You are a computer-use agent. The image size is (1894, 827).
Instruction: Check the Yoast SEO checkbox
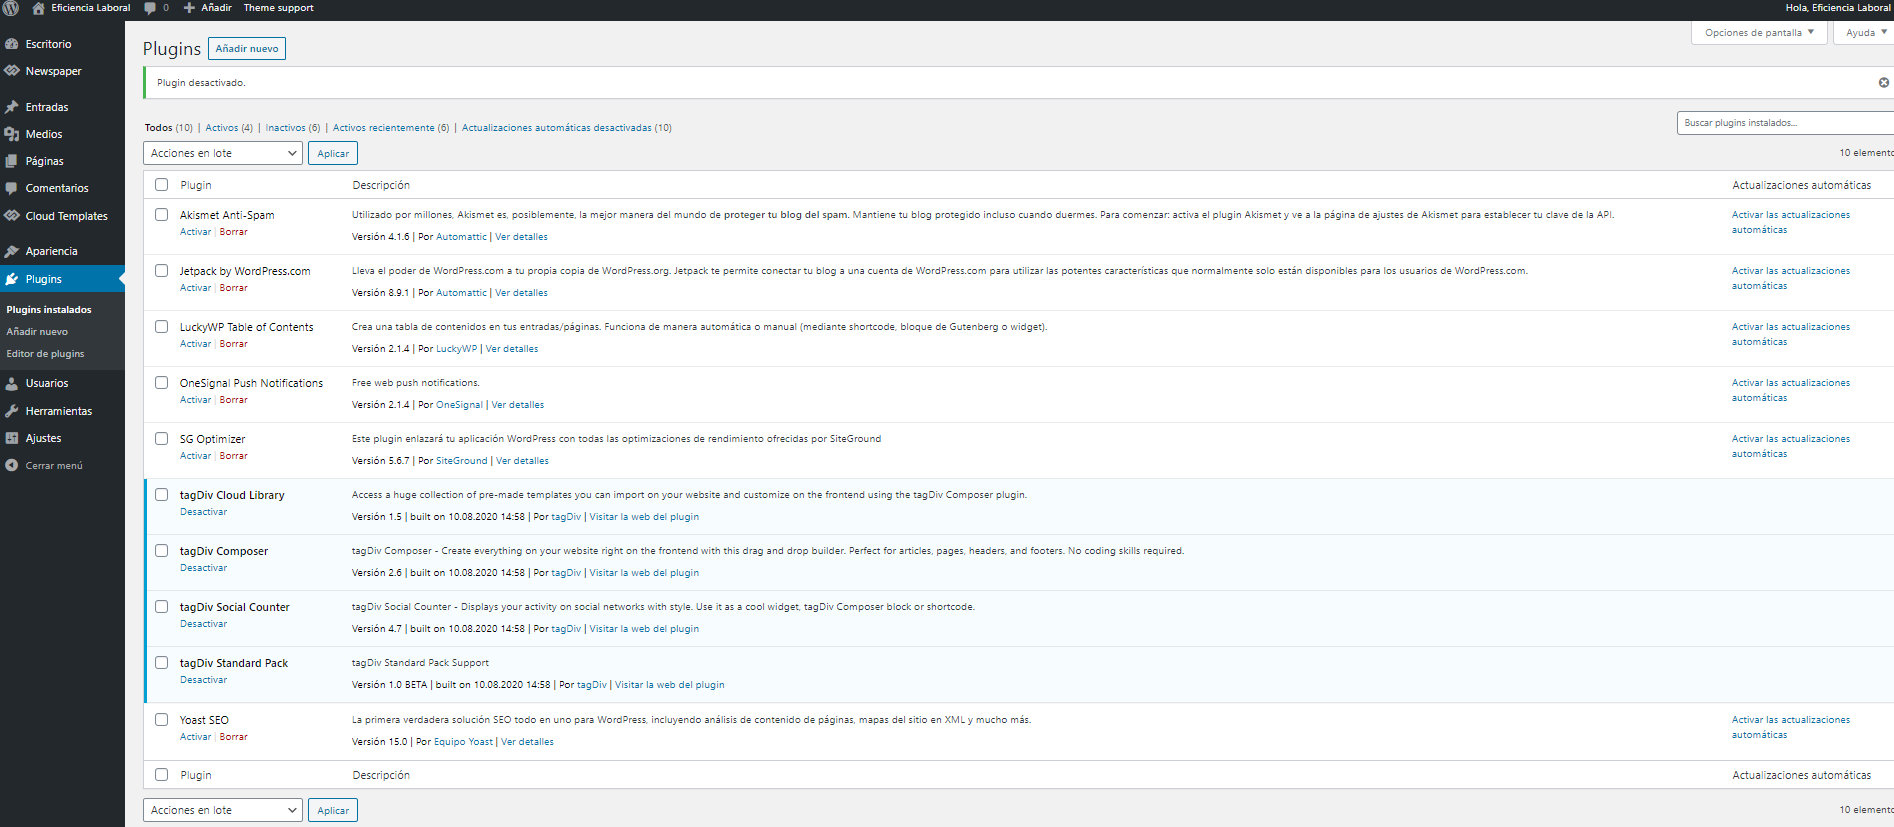coord(161,719)
